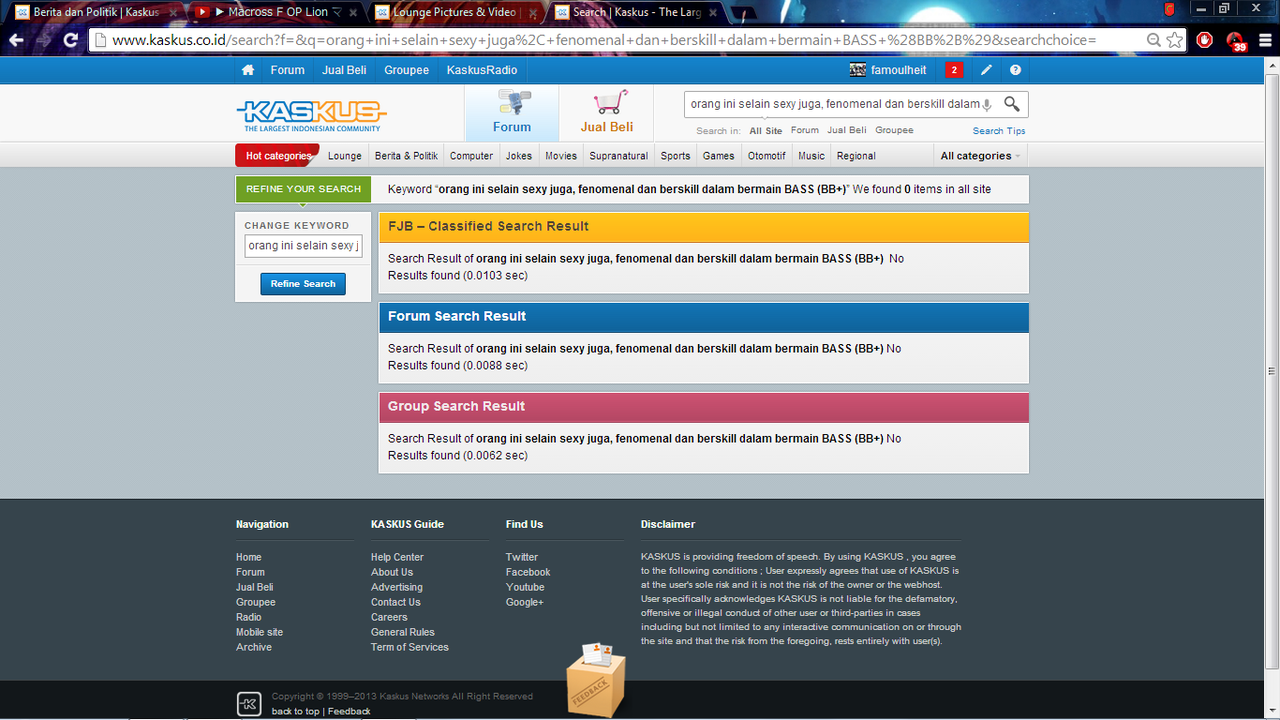The height and width of the screenshot is (720, 1280).
Task: Click famoulheit user avatar
Action: coord(858,70)
